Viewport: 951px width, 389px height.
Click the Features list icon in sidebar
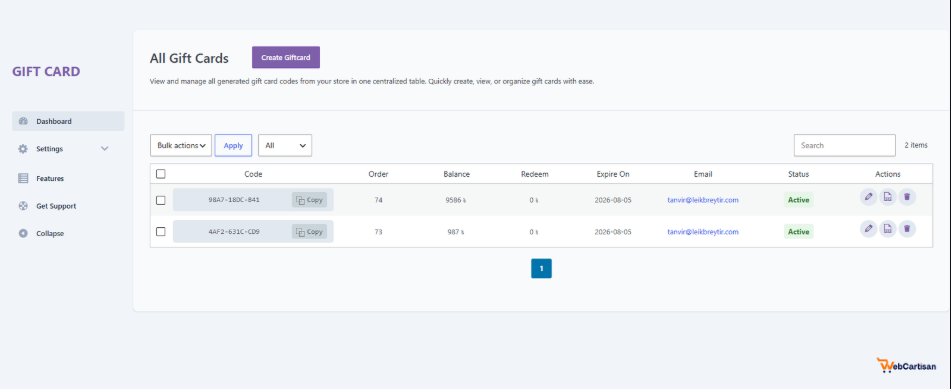(x=23, y=178)
